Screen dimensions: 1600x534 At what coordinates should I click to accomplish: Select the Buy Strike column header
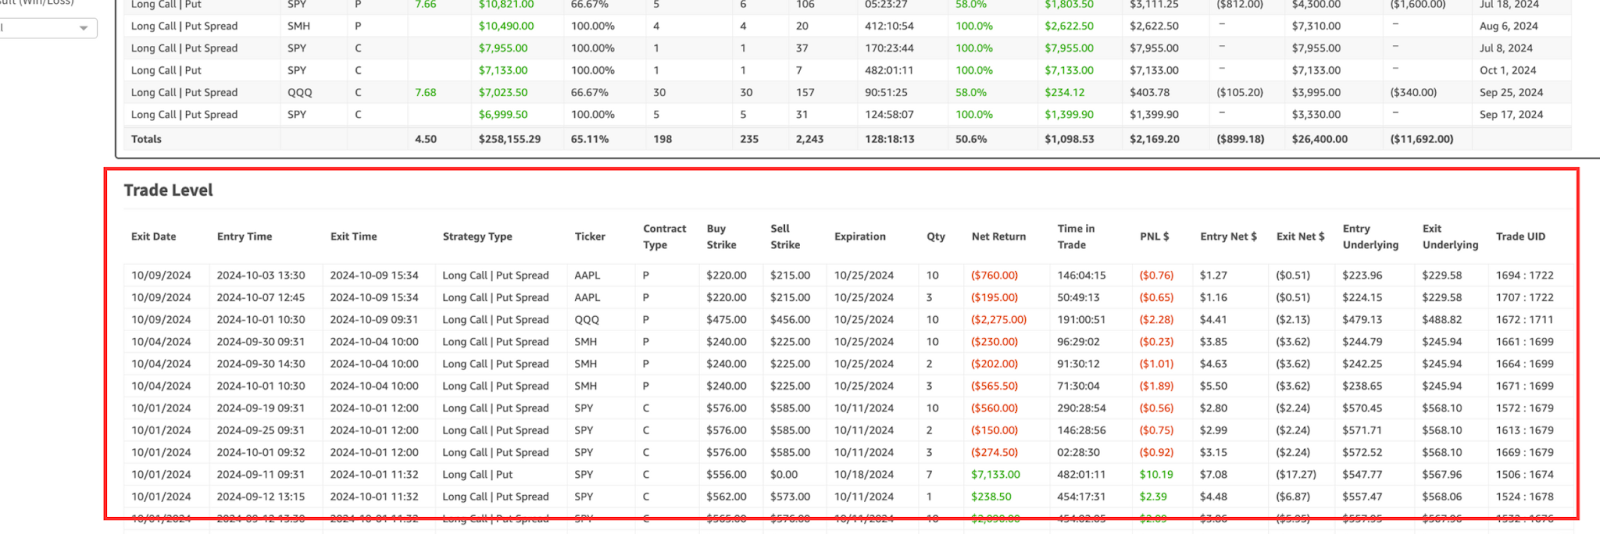[721, 237]
